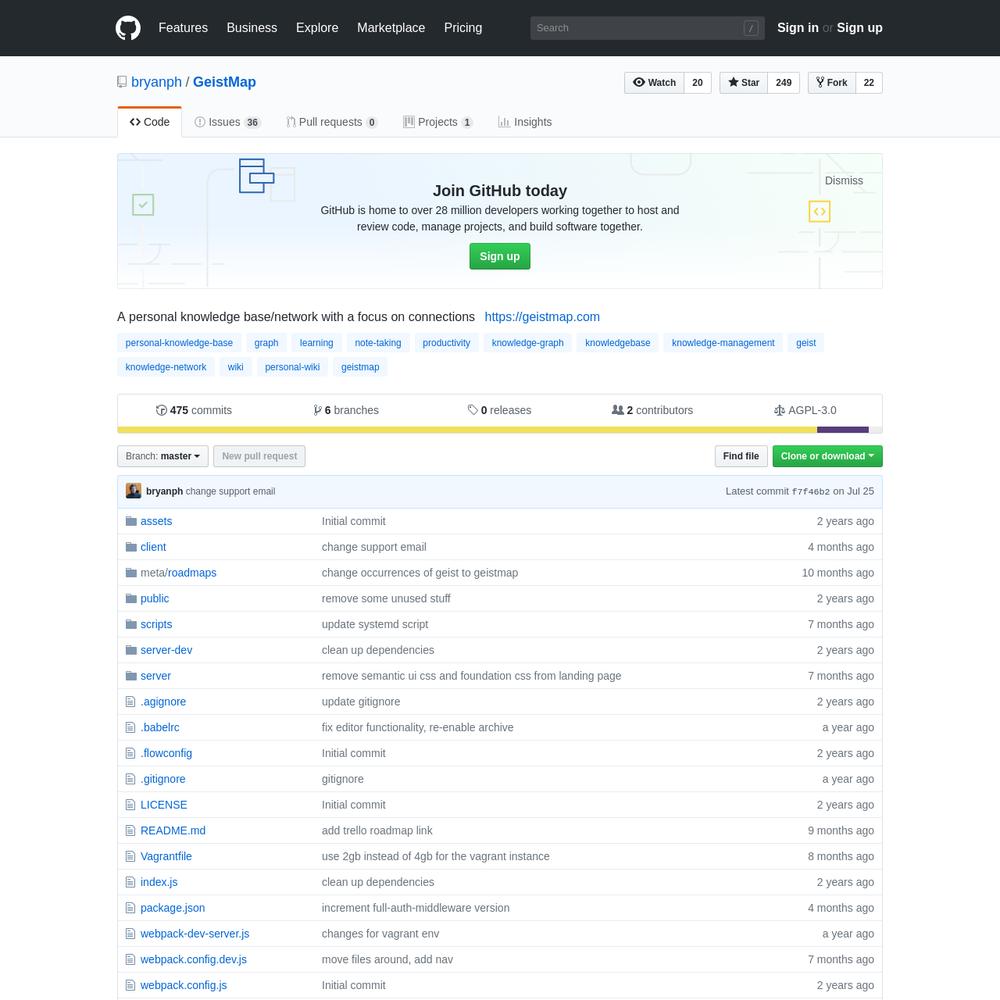The image size is (1000, 1000).
Task: Click file icon for index.js
Action: (x=131, y=882)
